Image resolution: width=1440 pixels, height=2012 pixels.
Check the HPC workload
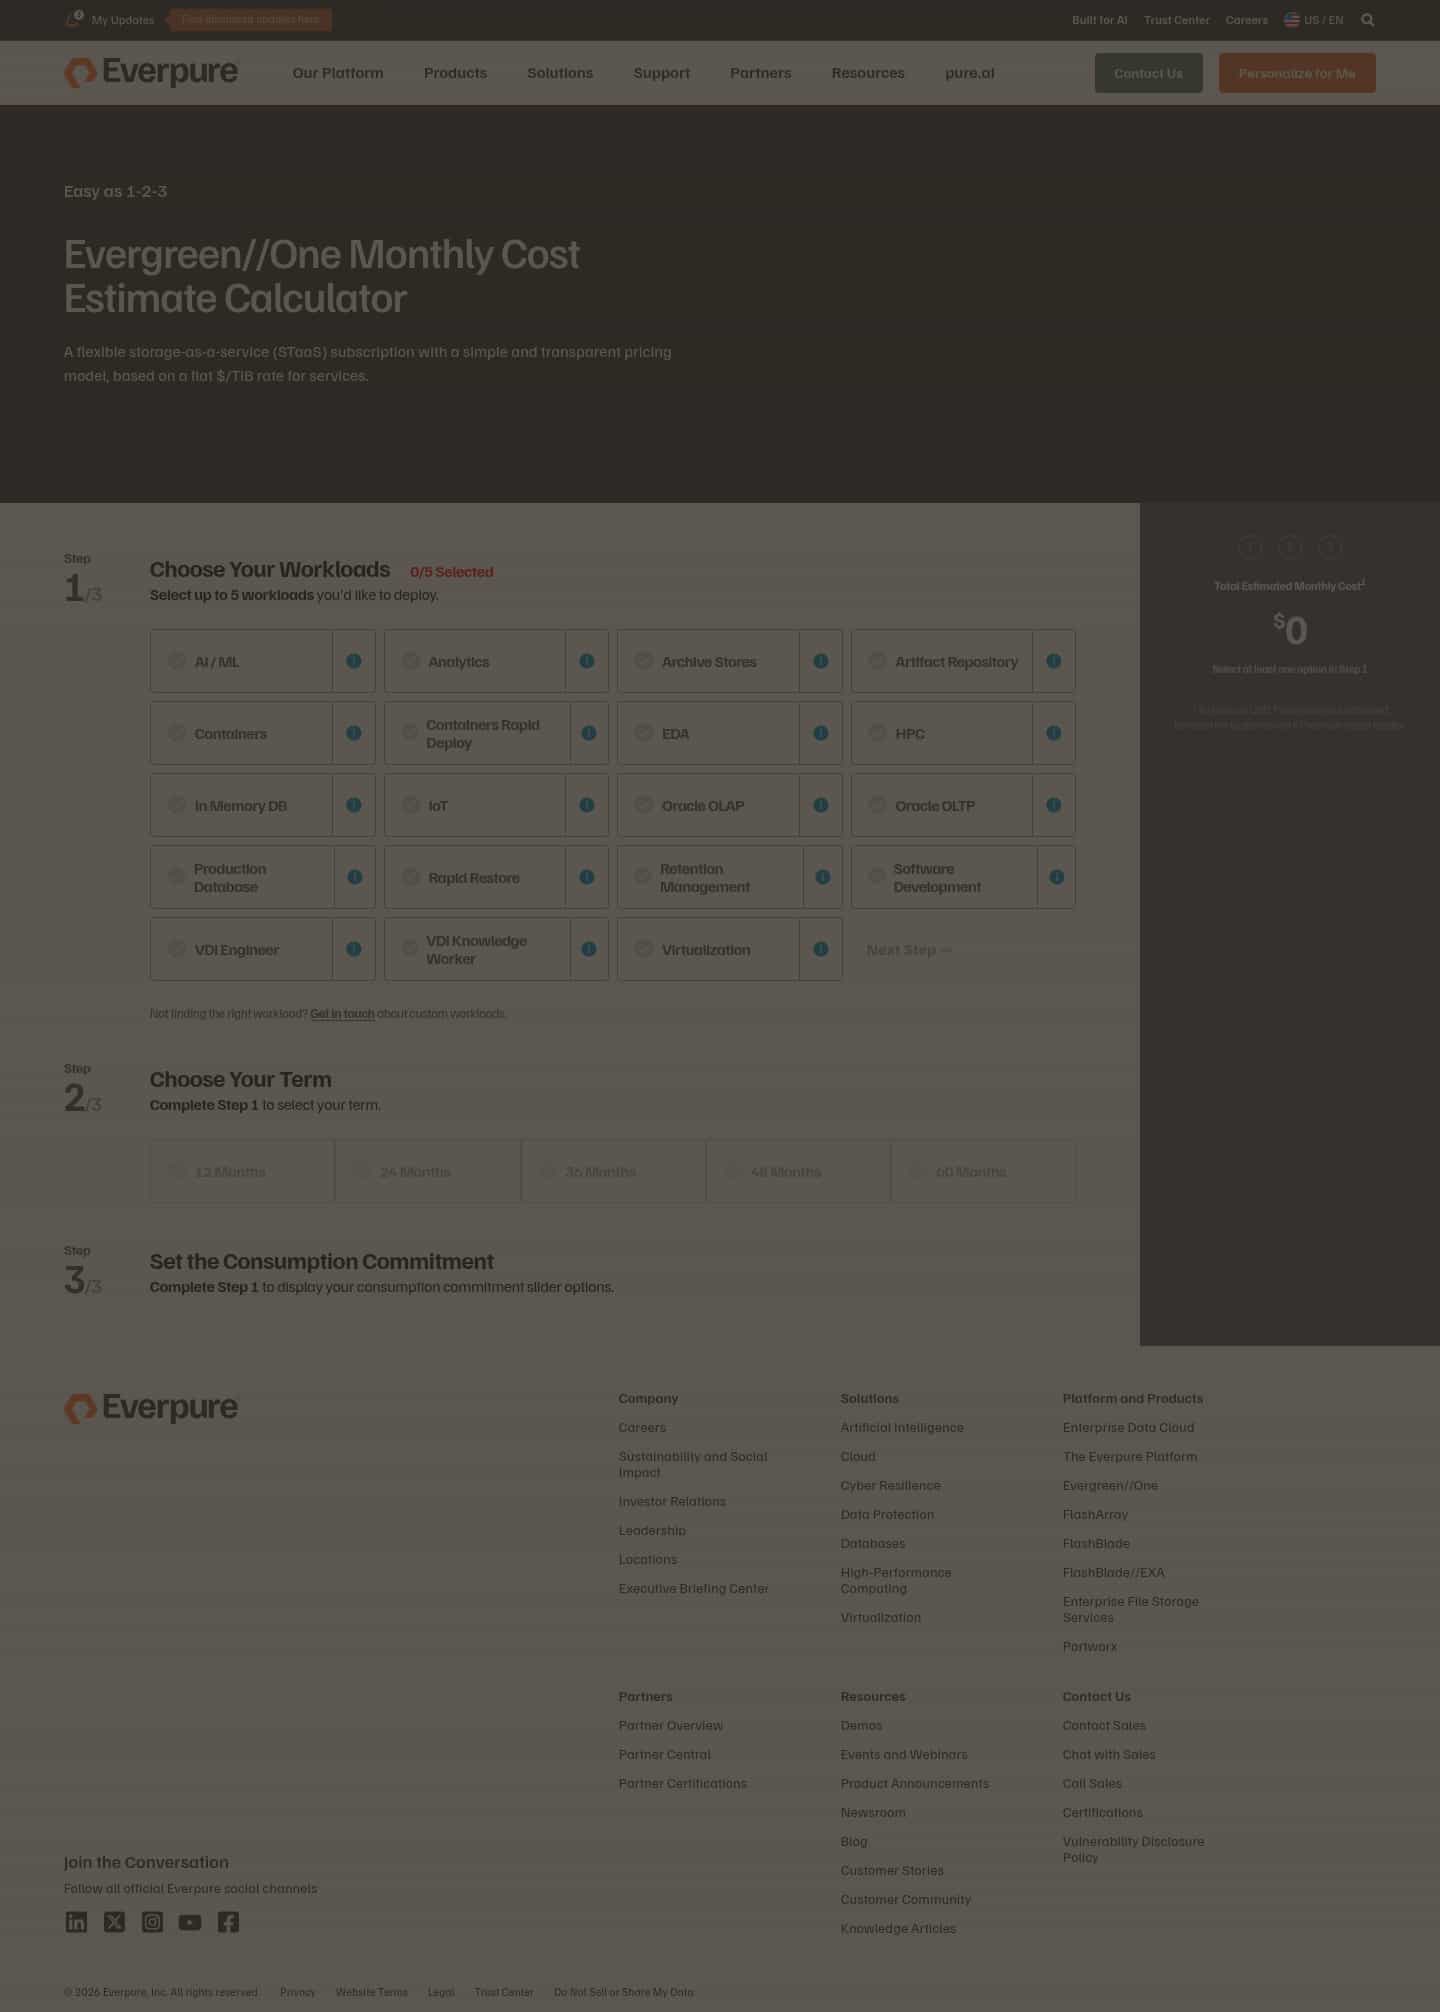click(x=942, y=733)
